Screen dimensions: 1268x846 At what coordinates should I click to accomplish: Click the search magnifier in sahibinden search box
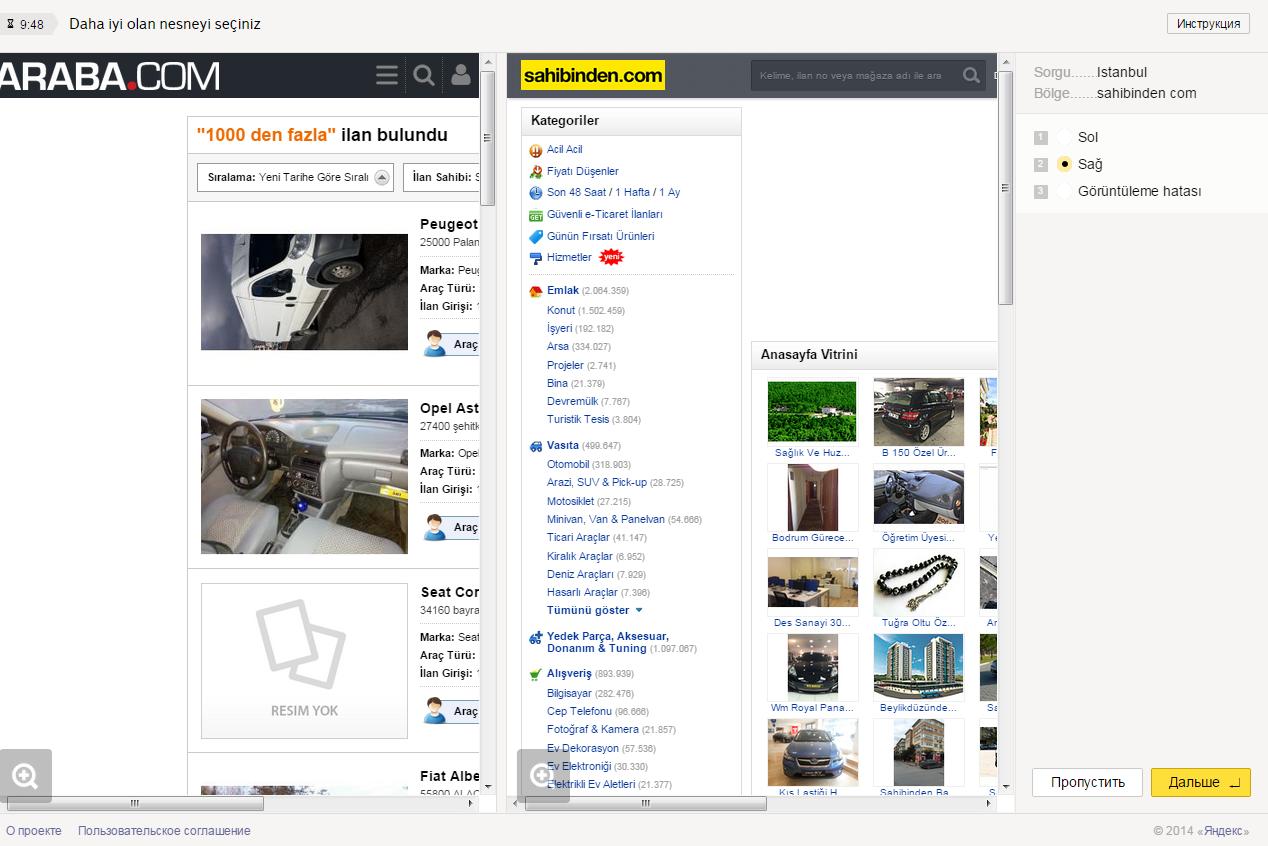pos(970,75)
